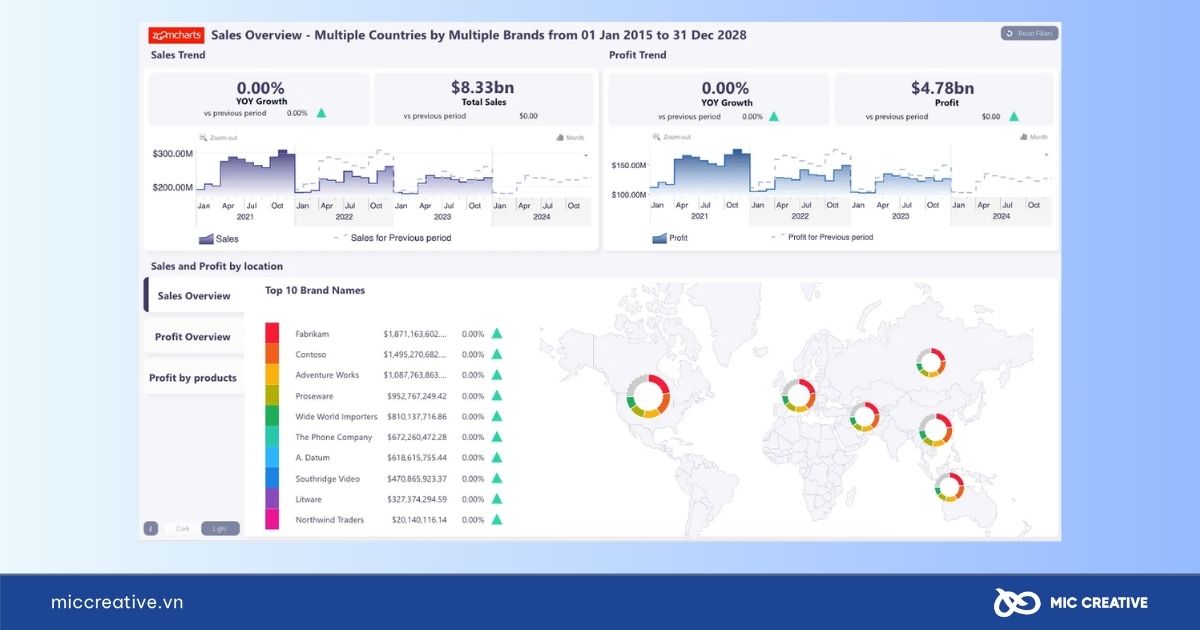Image resolution: width=1200 pixels, height=630 pixels.
Task: Click the pink Northwind Traders color swatch
Action: 272,519
